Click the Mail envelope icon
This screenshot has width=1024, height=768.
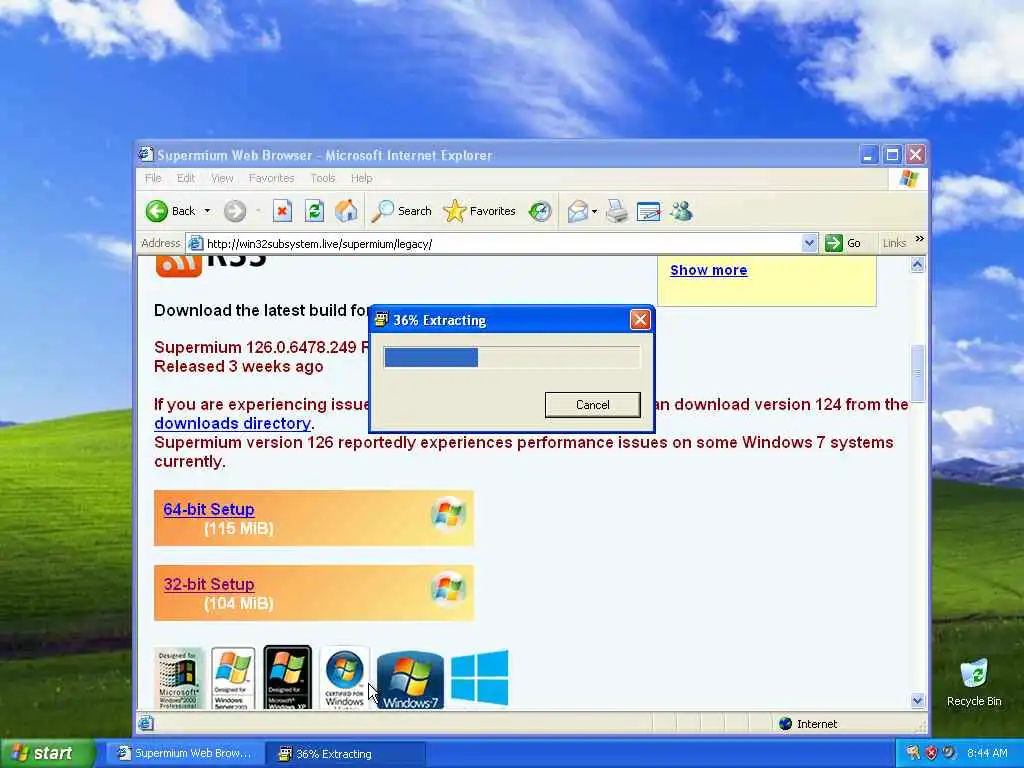577,211
